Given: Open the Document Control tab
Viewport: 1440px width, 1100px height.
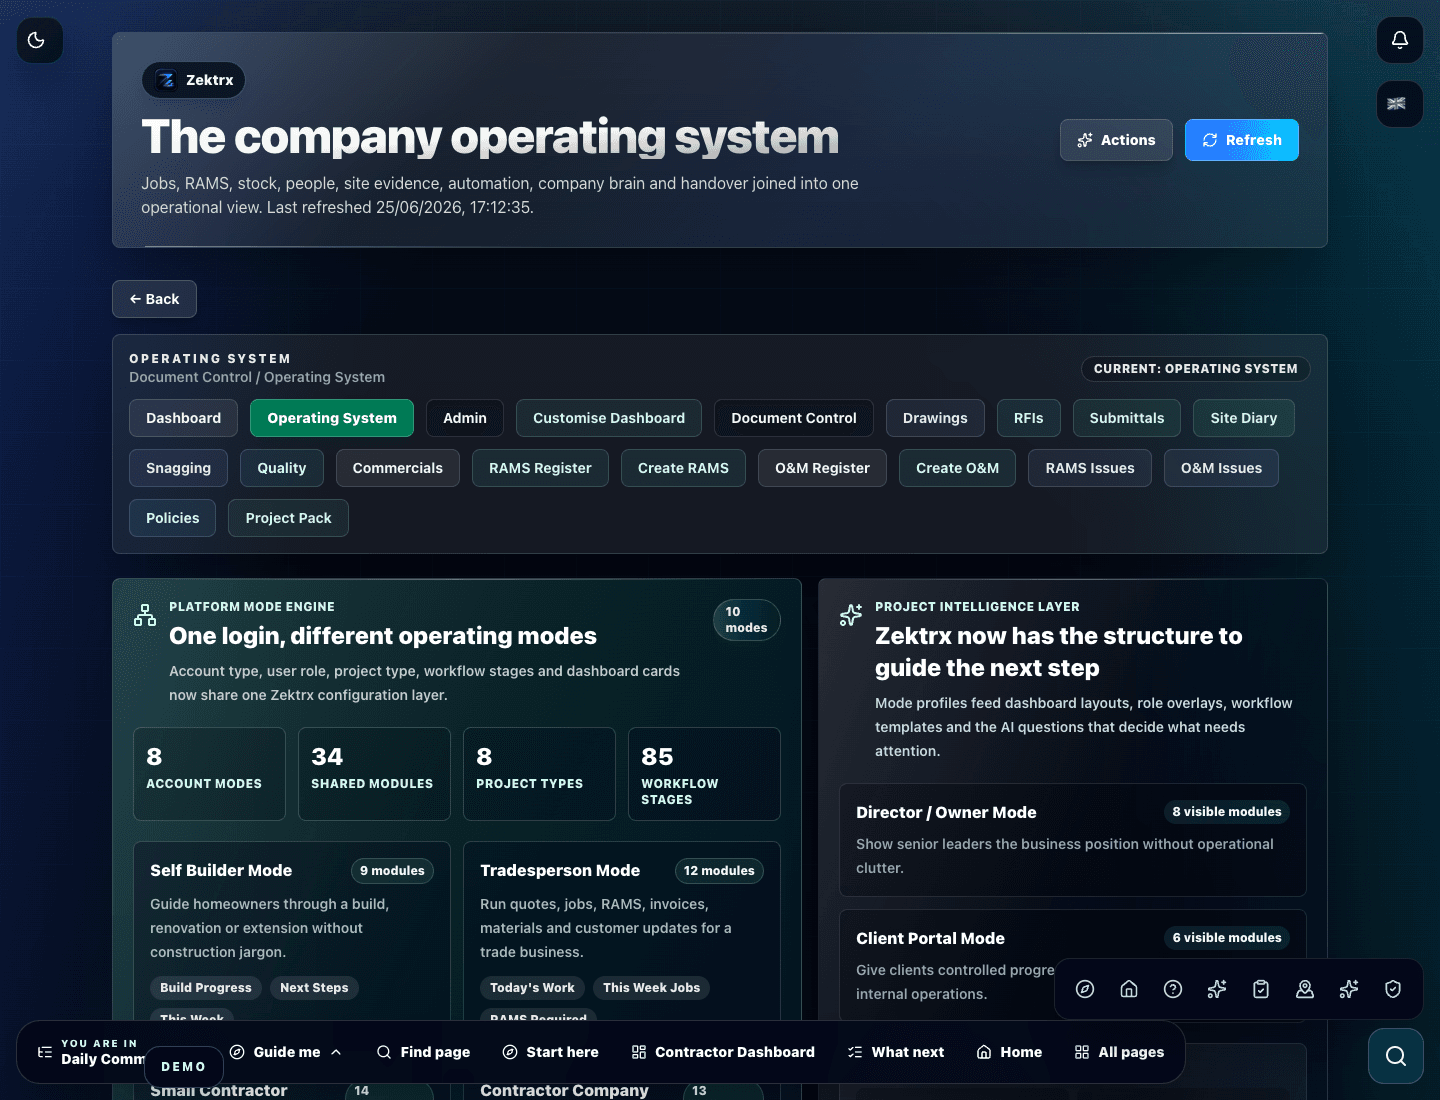Looking at the screenshot, I should click(x=794, y=418).
